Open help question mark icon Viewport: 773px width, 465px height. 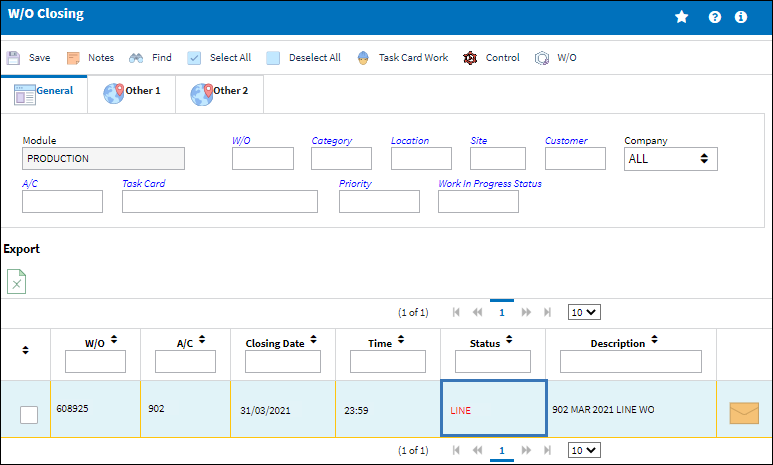(714, 17)
